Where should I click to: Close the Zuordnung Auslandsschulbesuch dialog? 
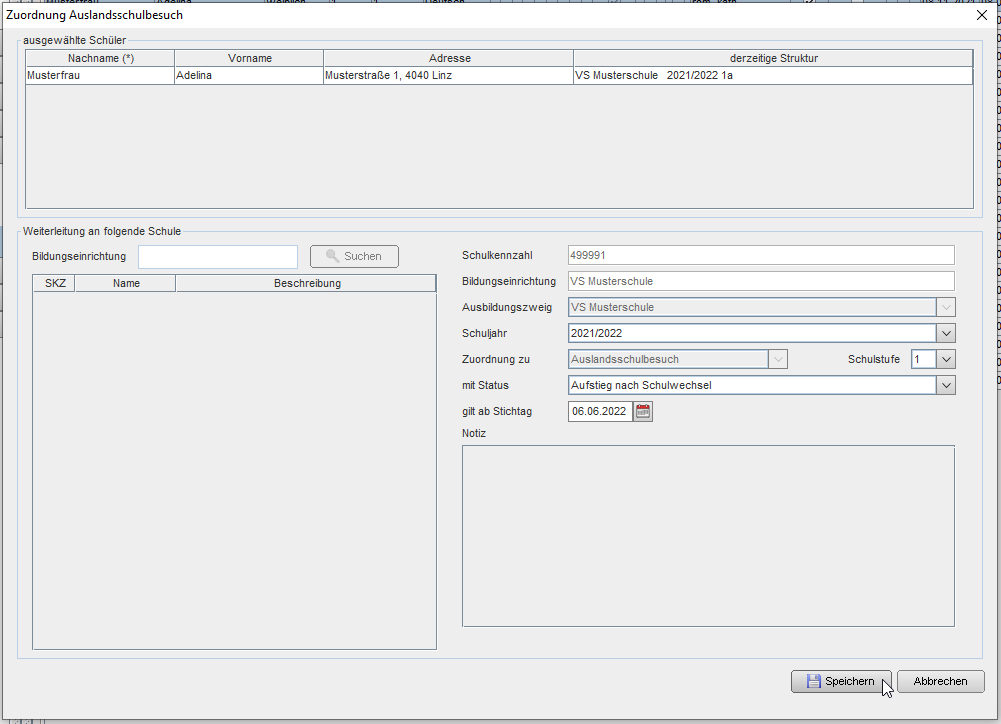981,15
